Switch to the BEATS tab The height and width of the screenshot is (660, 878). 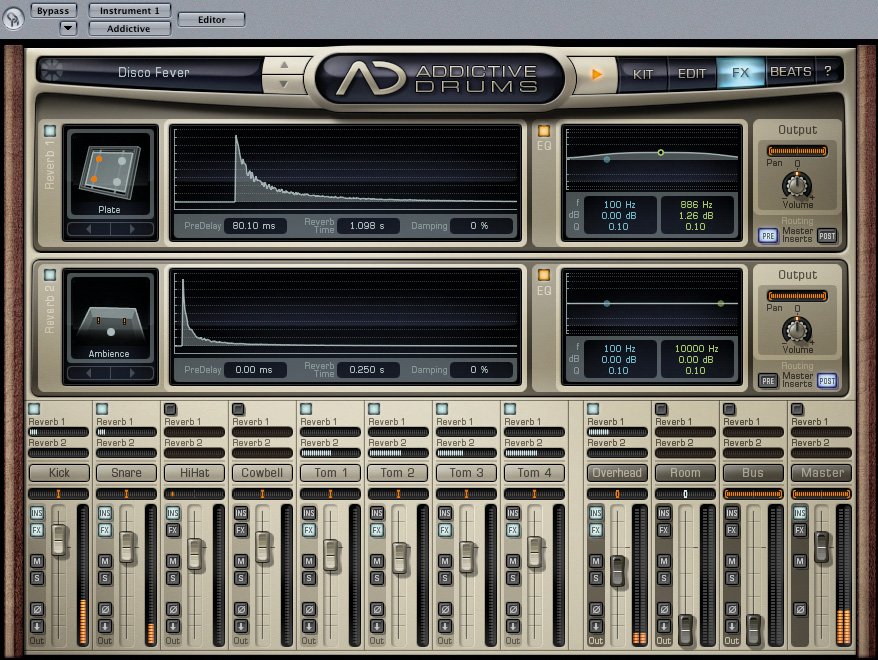790,72
